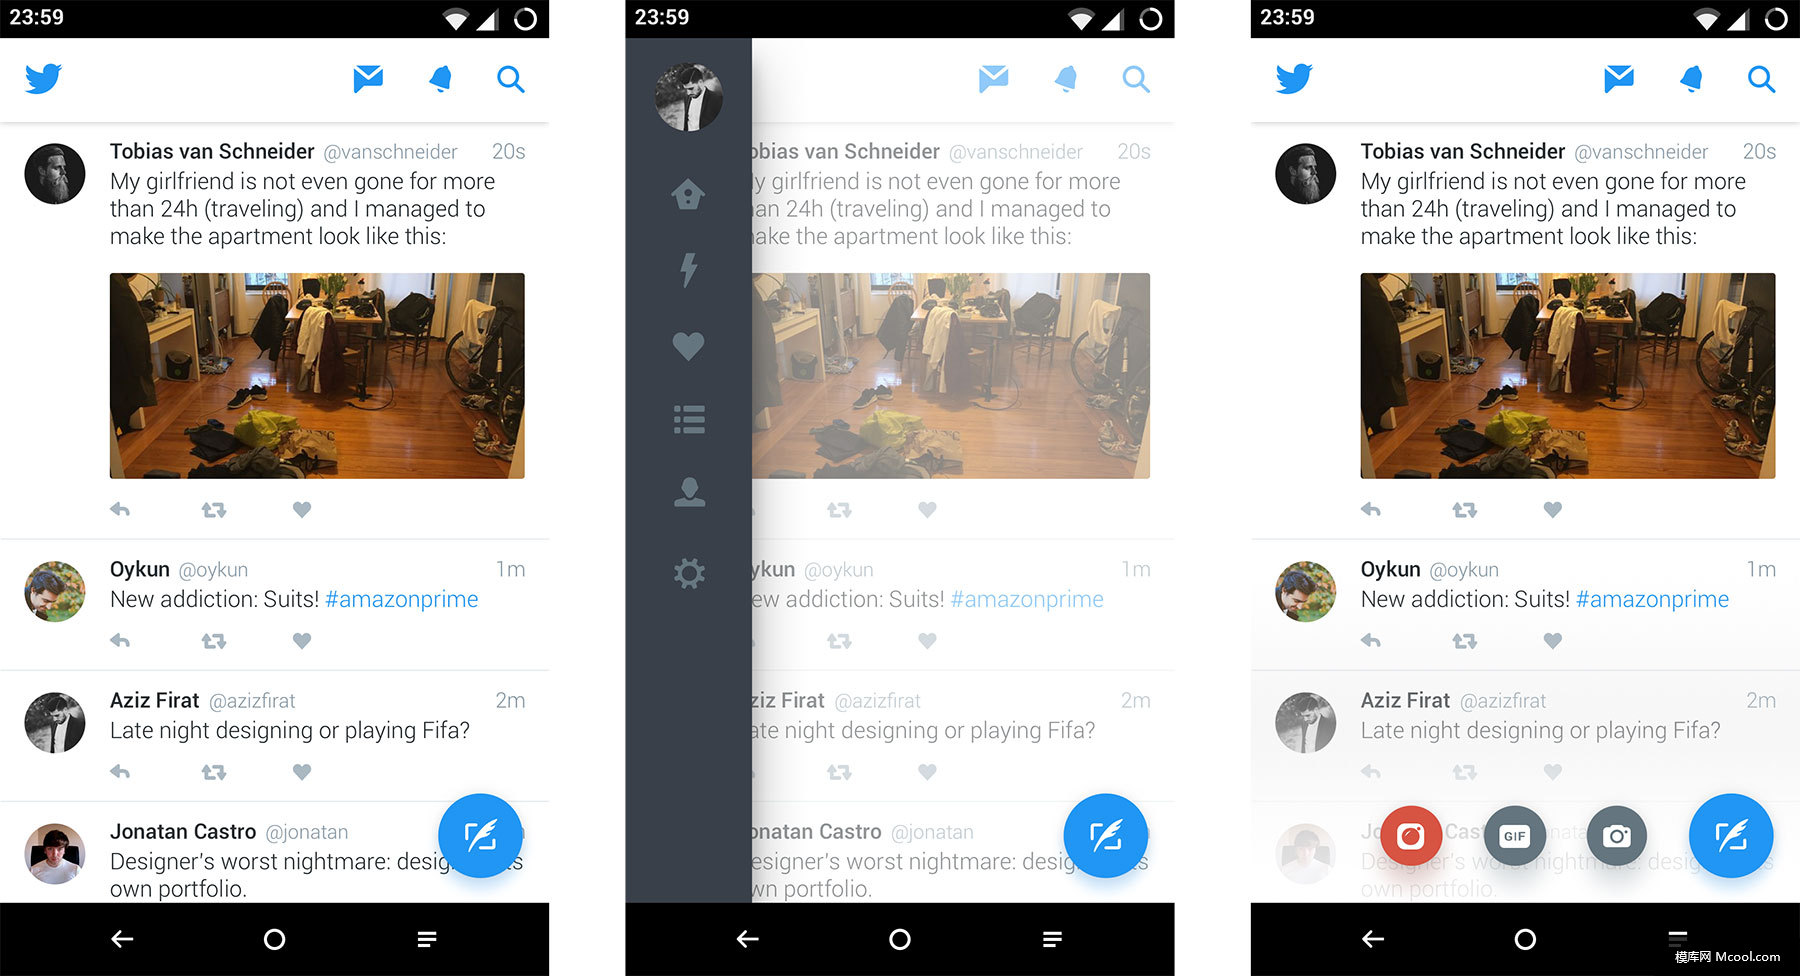Retweet Aziz Firat's tweet in left screen

pyautogui.click(x=214, y=772)
